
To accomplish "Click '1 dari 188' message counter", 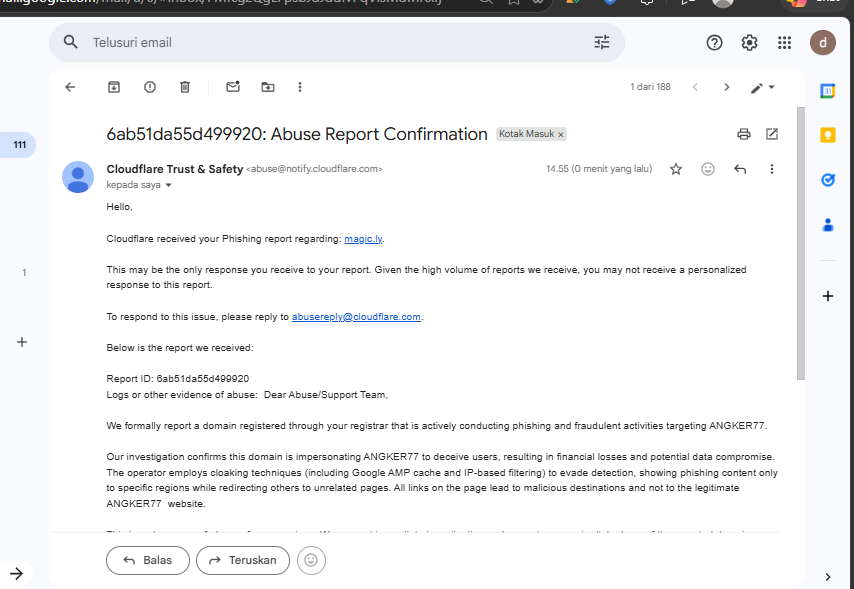I will (x=650, y=87).
